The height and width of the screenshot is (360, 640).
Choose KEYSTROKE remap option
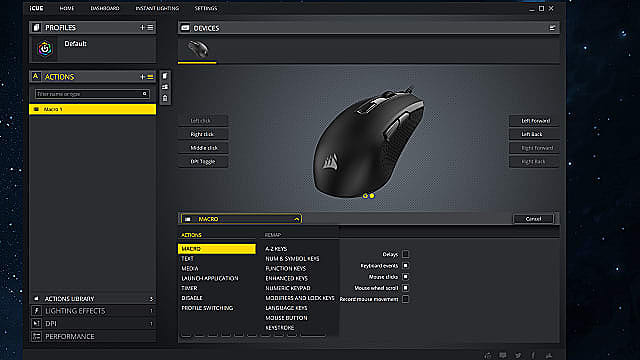click(x=280, y=327)
